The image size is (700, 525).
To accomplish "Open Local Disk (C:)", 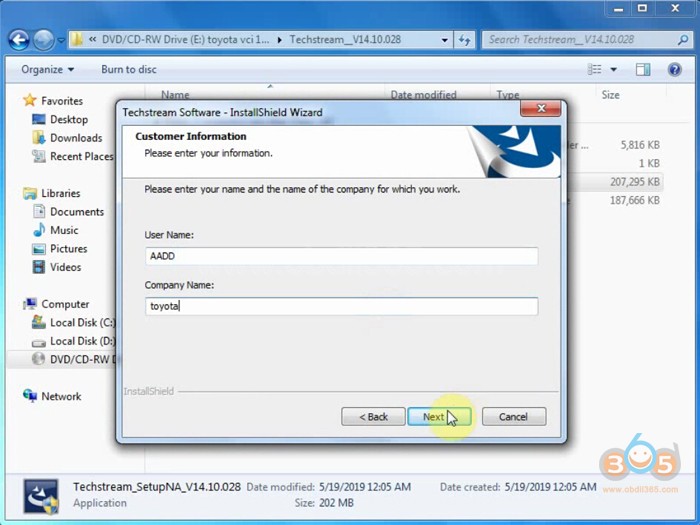I will pyautogui.click(x=82, y=323).
